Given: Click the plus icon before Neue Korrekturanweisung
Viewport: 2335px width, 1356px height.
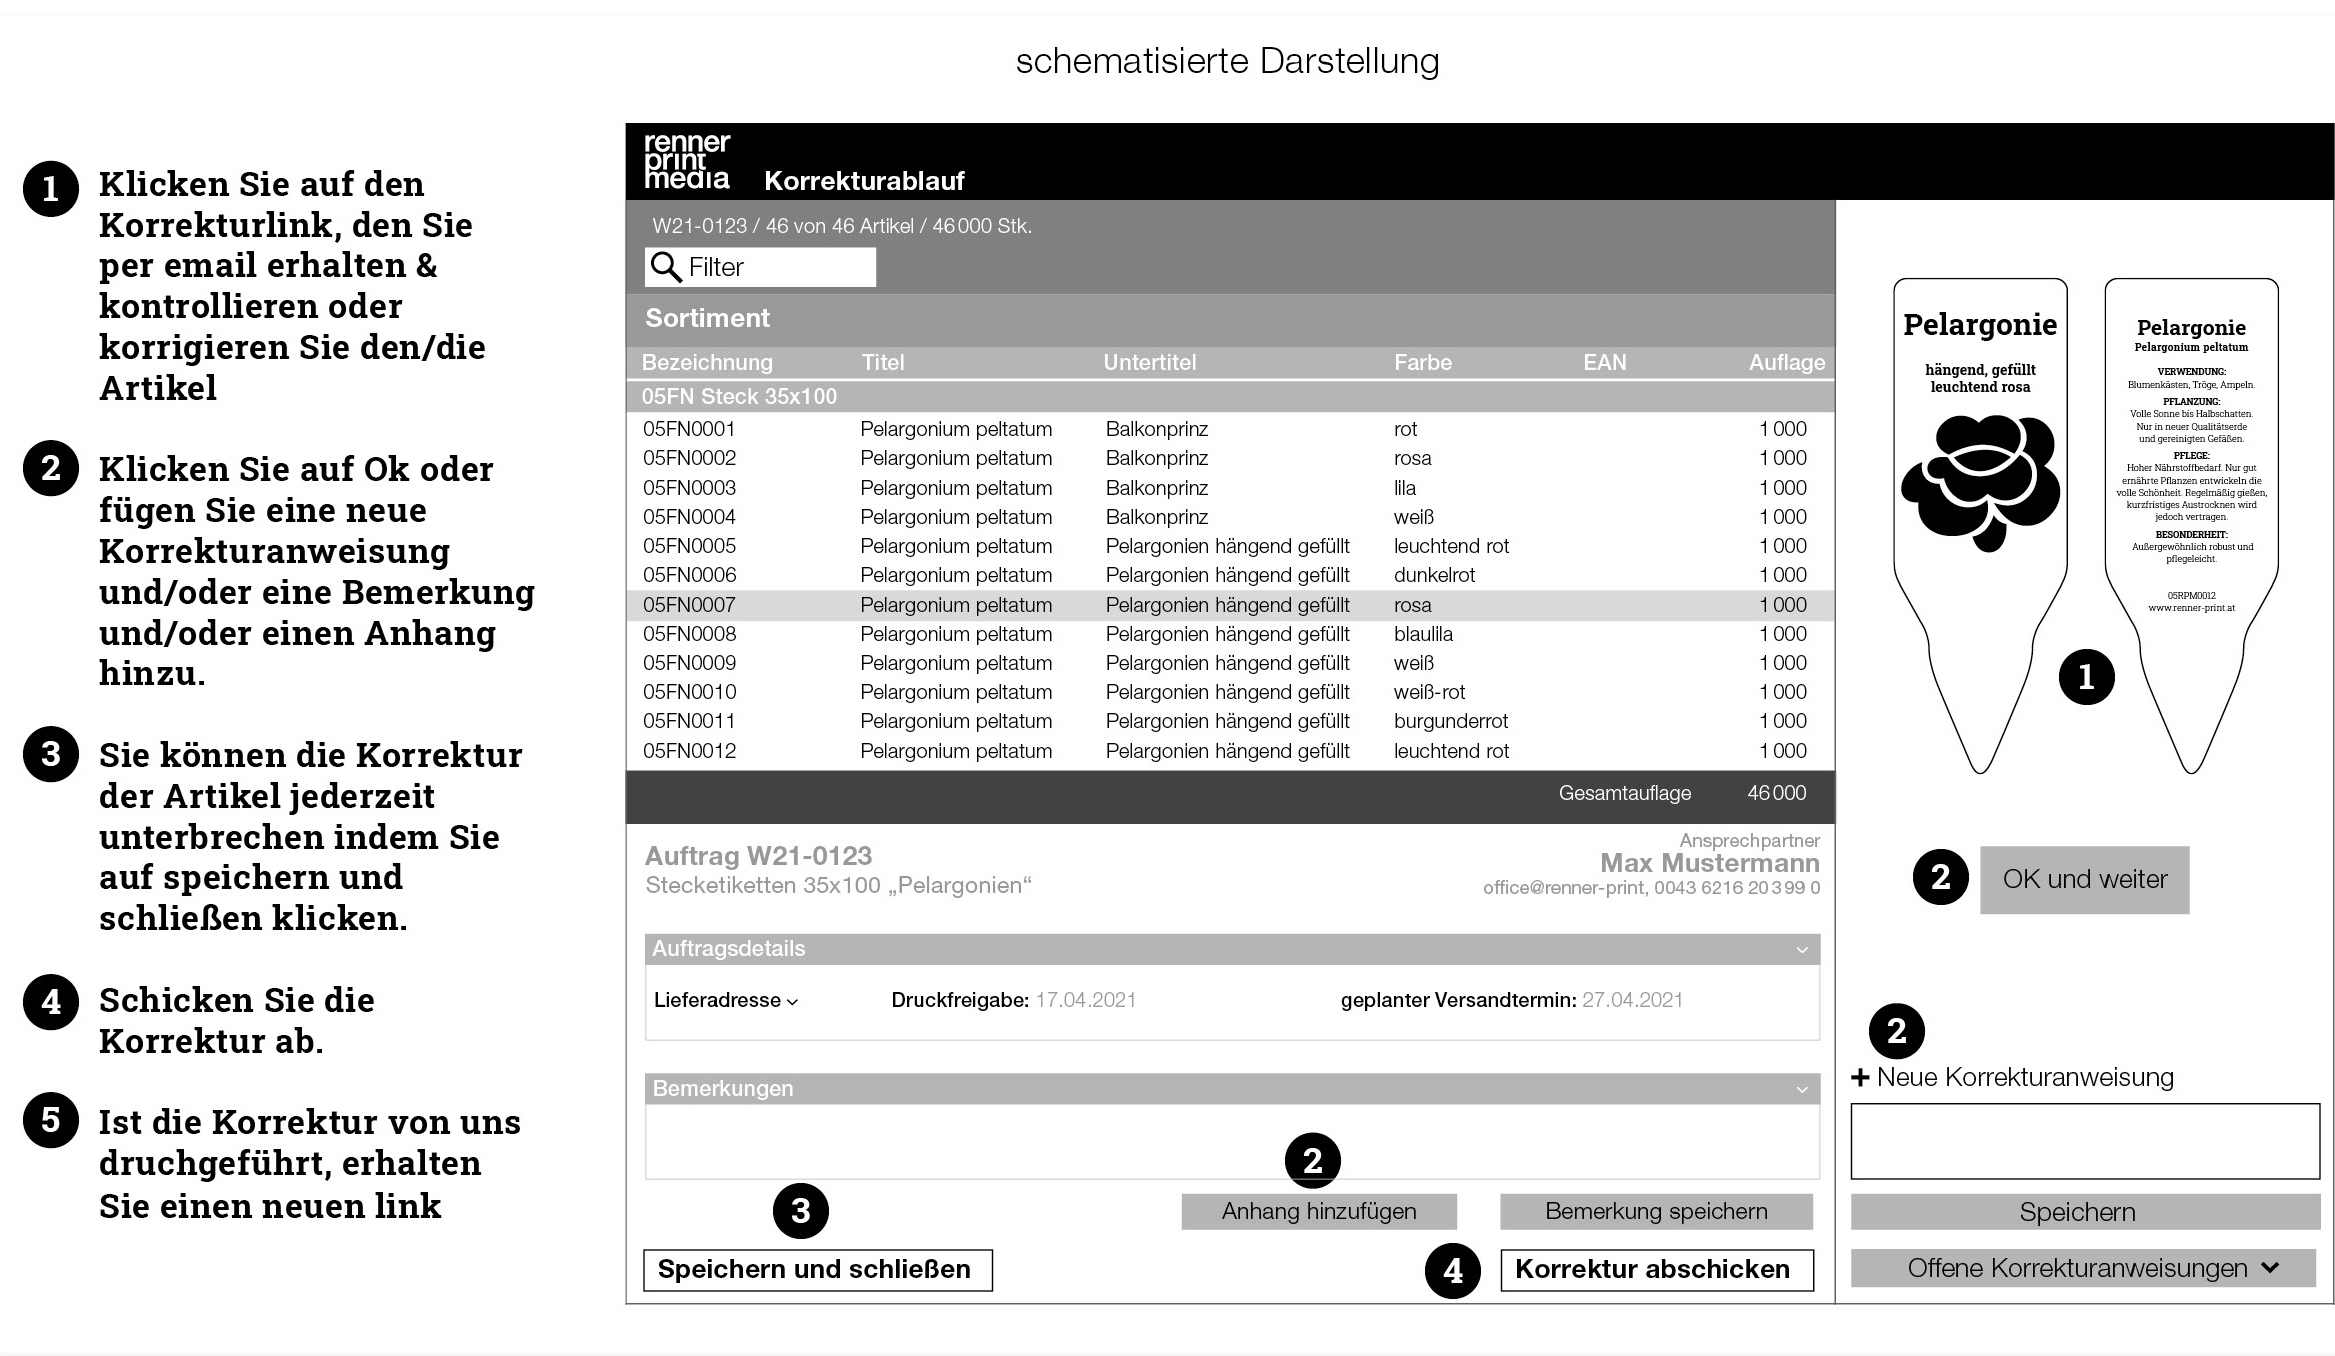Looking at the screenshot, I should [1860, 1077].
